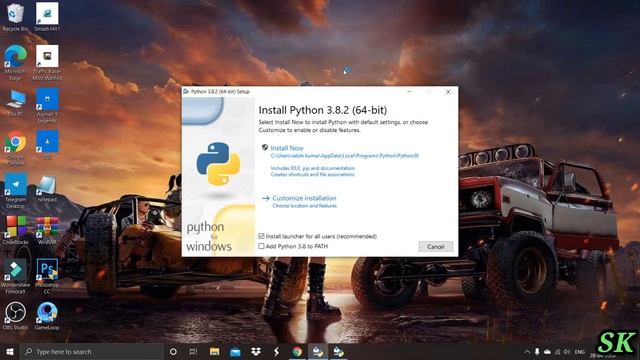The height and width of the screenshot is (360, 640).
Task: Open notepad desktop shortcut
Action: tap(47, 189)
